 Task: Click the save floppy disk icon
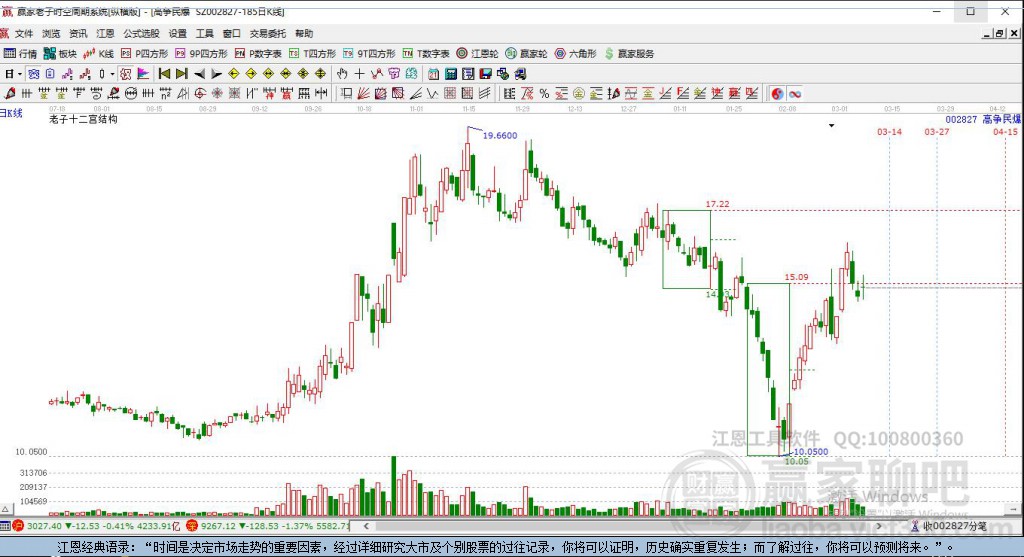click(x=485, y=74)
